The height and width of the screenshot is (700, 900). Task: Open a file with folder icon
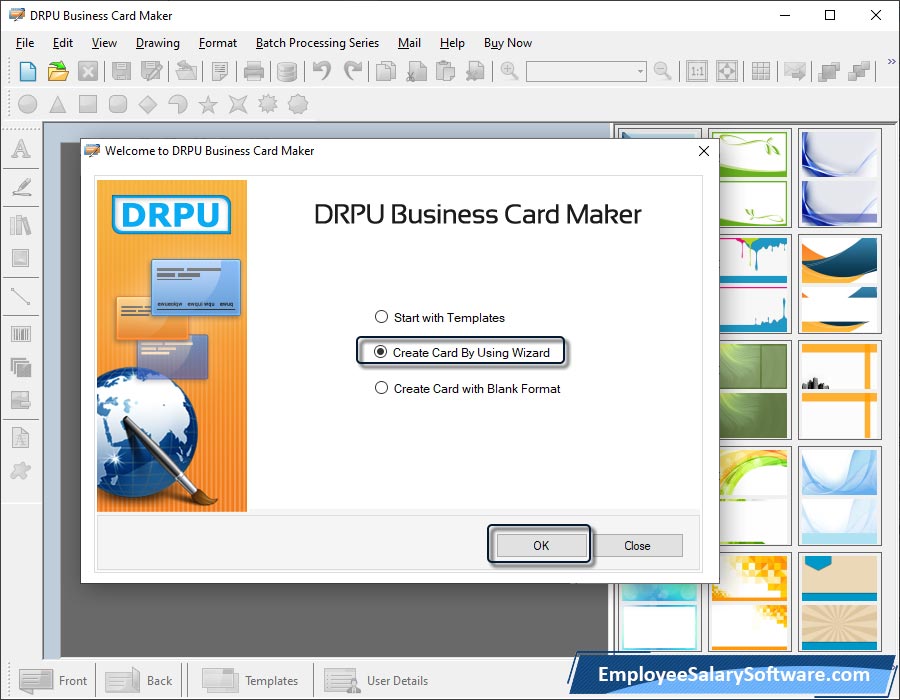[x=58, y=72]
